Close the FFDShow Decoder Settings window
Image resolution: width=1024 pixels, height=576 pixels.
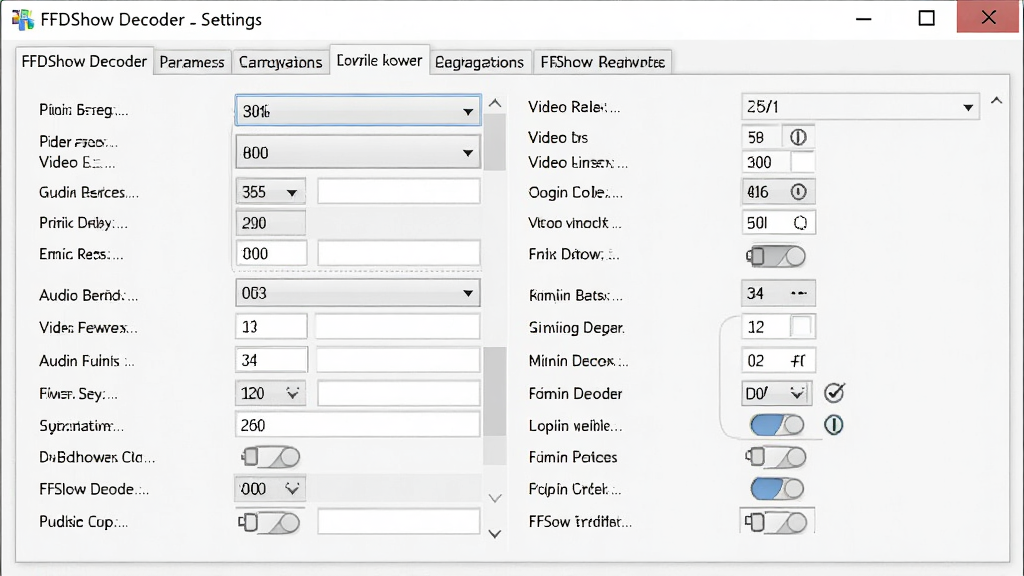coord(989,18)
